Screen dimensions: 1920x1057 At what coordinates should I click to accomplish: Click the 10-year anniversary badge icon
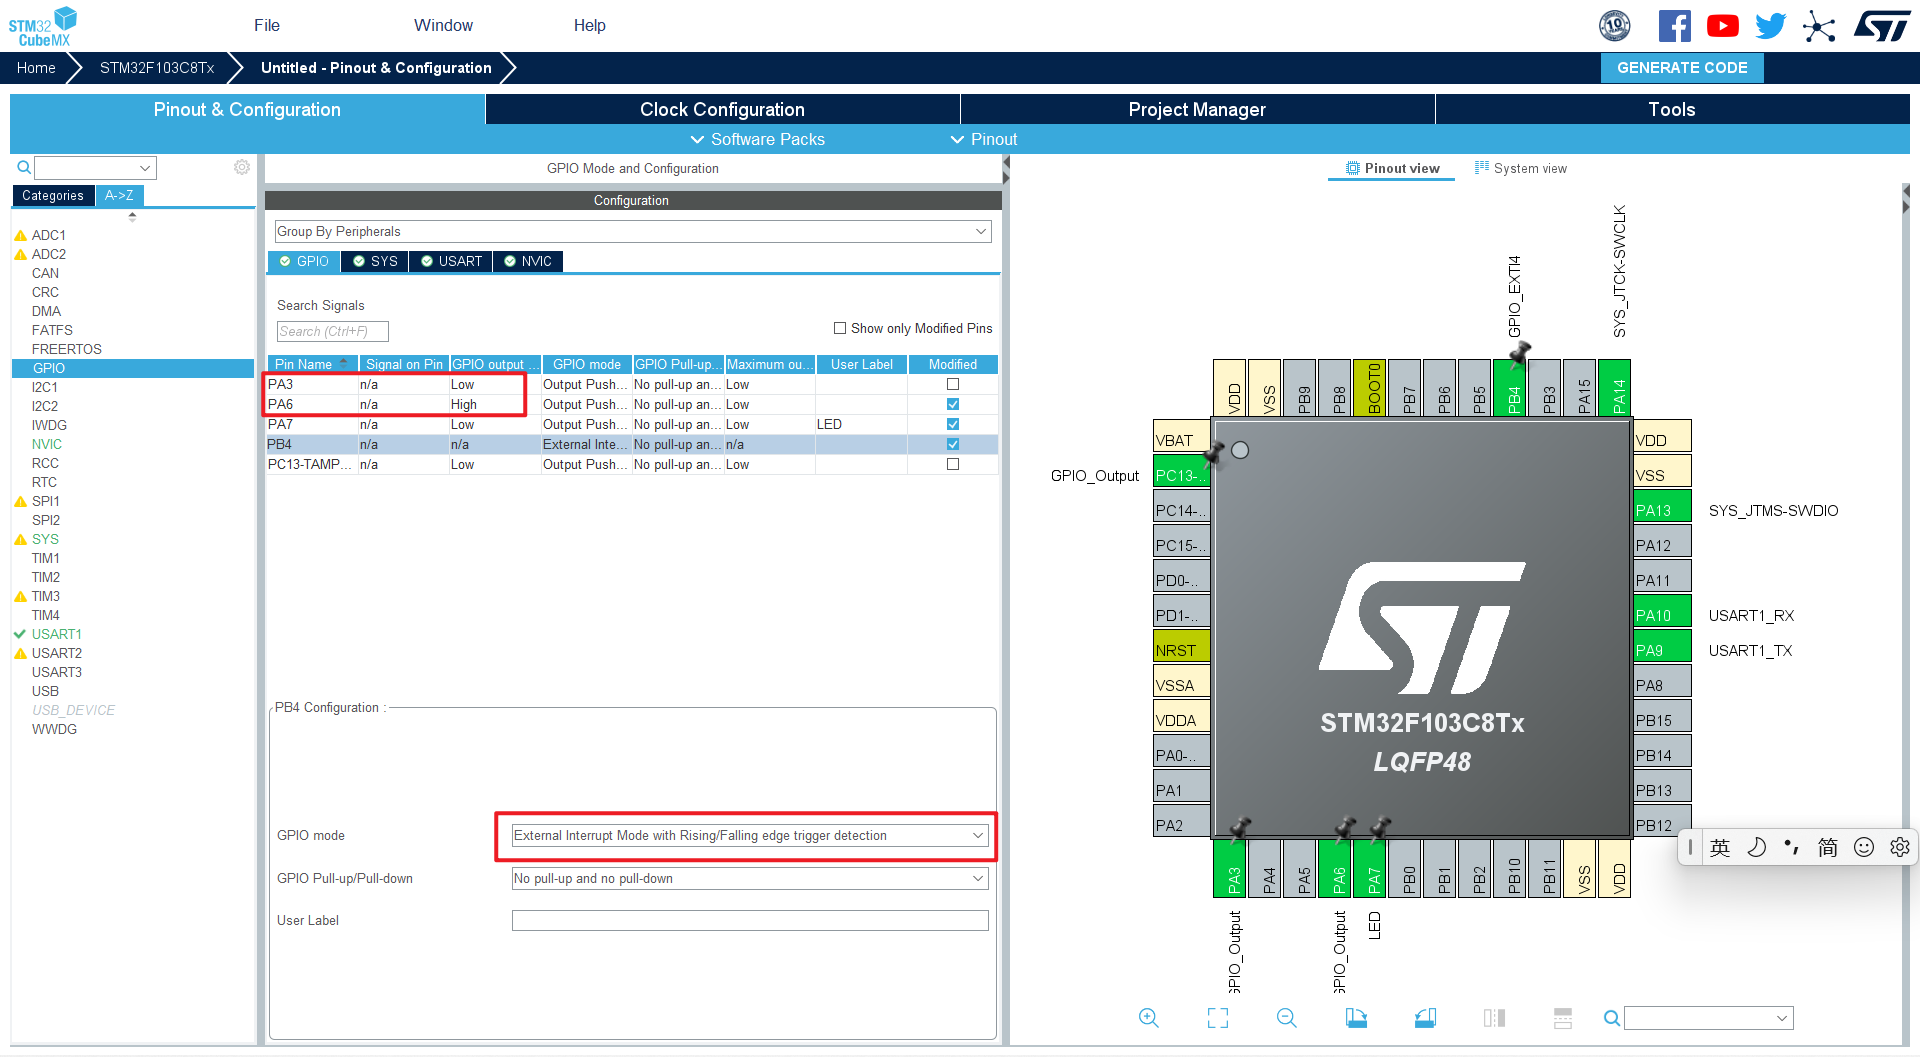[1614, 26]
